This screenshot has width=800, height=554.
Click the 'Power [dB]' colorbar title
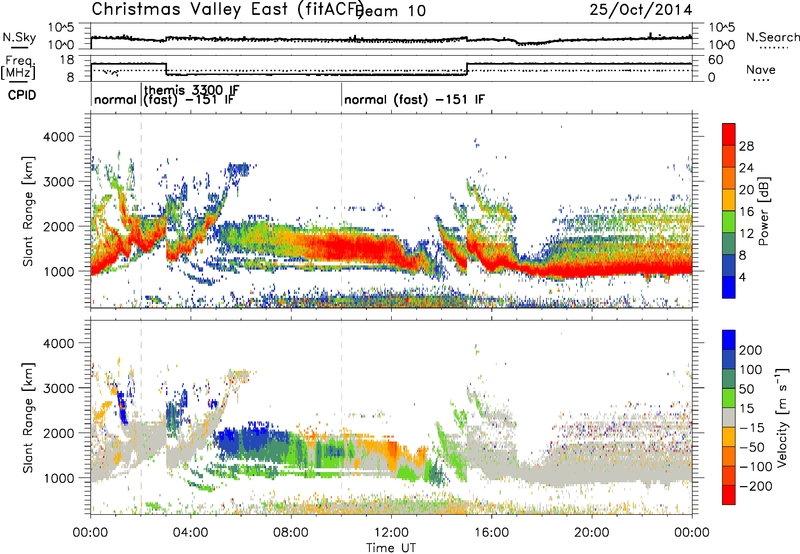[763, 211]
